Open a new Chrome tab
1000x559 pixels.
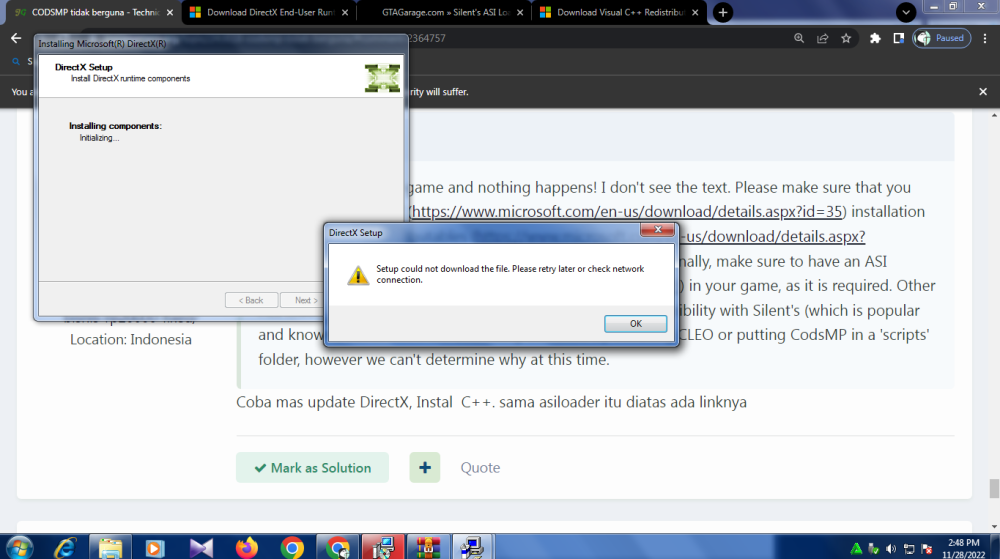(723, 12)
